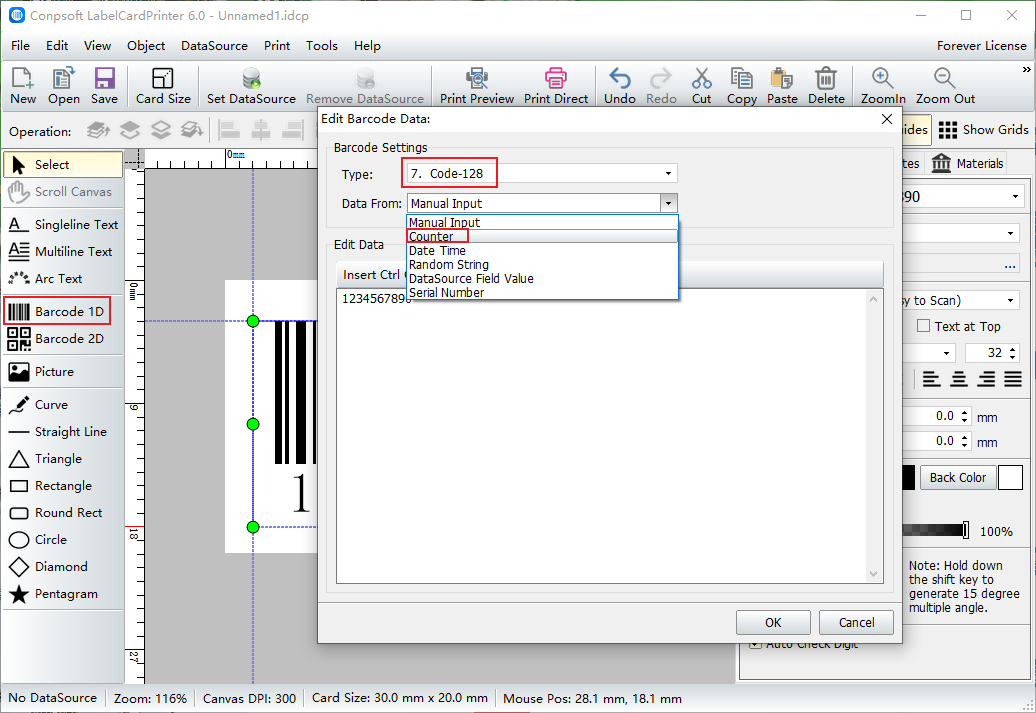1036x713 pixels.
Task: Pick the Pentagram star tool
Action: (x=63, y=594)
